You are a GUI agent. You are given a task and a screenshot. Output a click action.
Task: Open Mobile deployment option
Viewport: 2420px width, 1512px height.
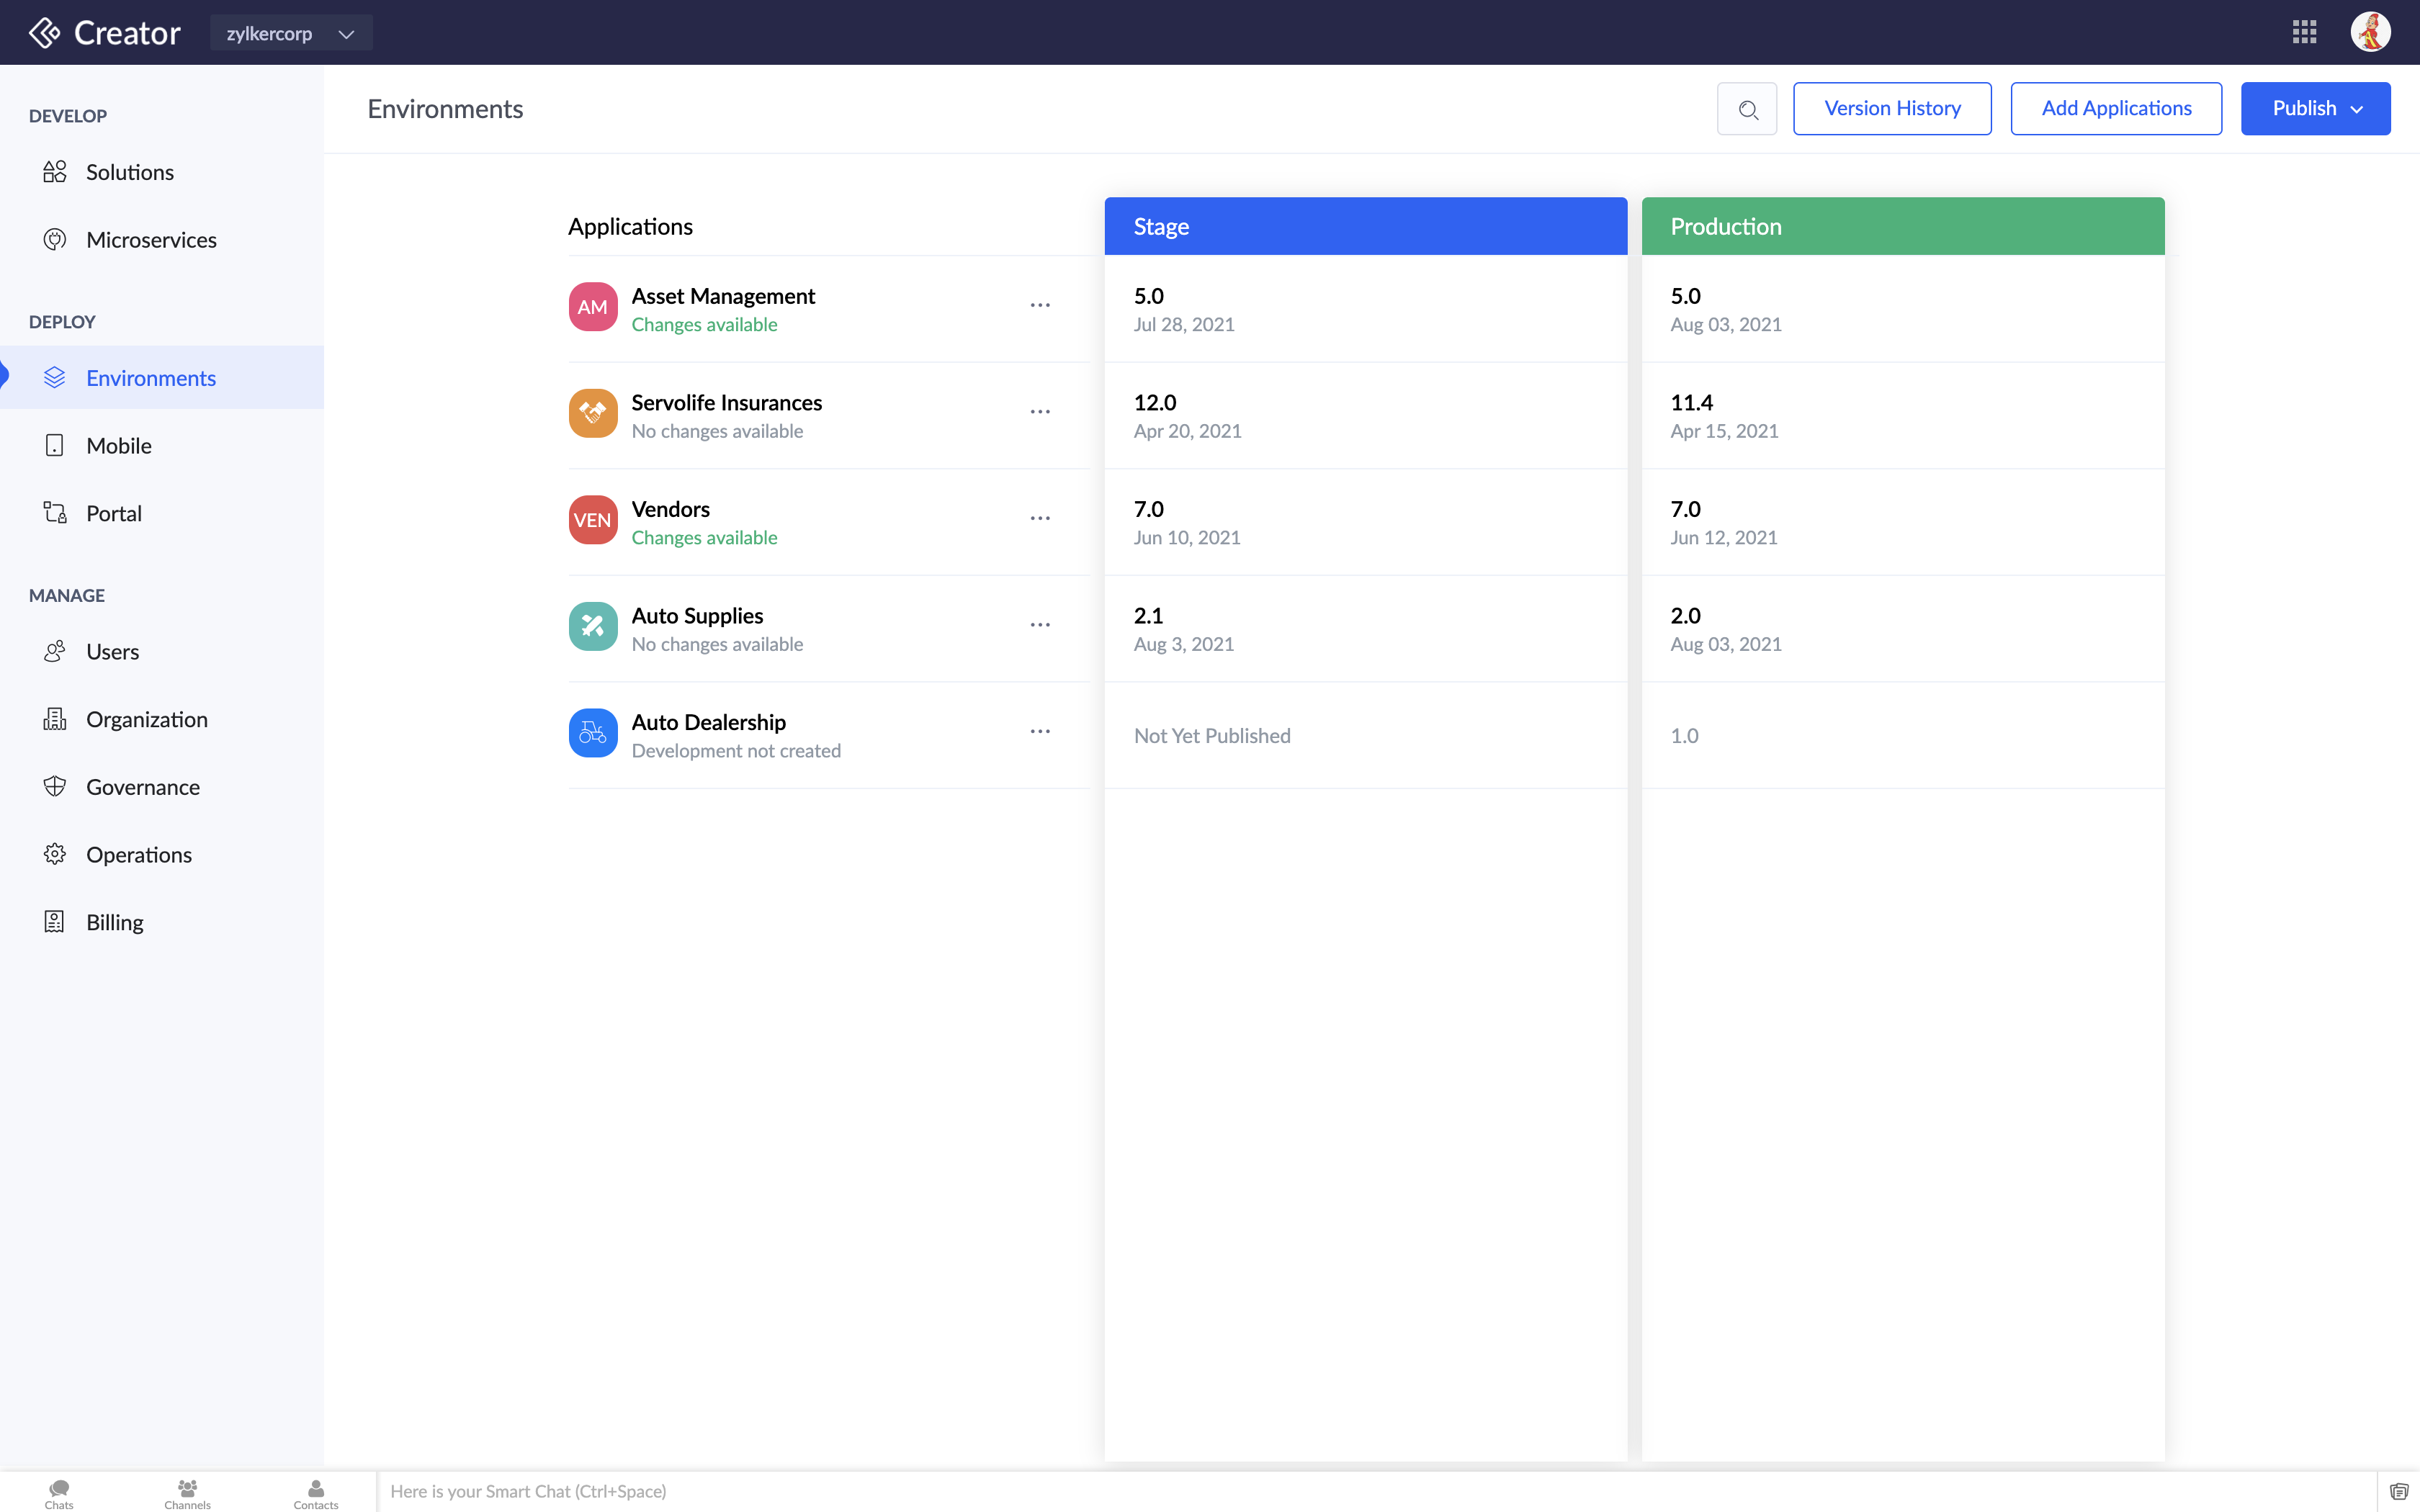pos(118,446)
